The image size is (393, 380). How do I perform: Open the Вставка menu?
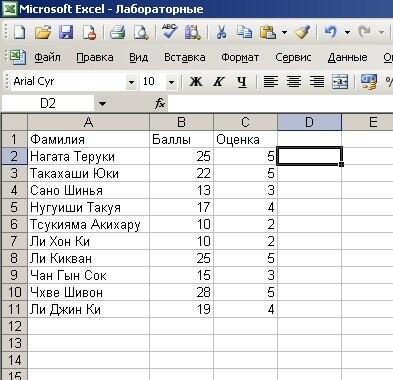(184, 57)
